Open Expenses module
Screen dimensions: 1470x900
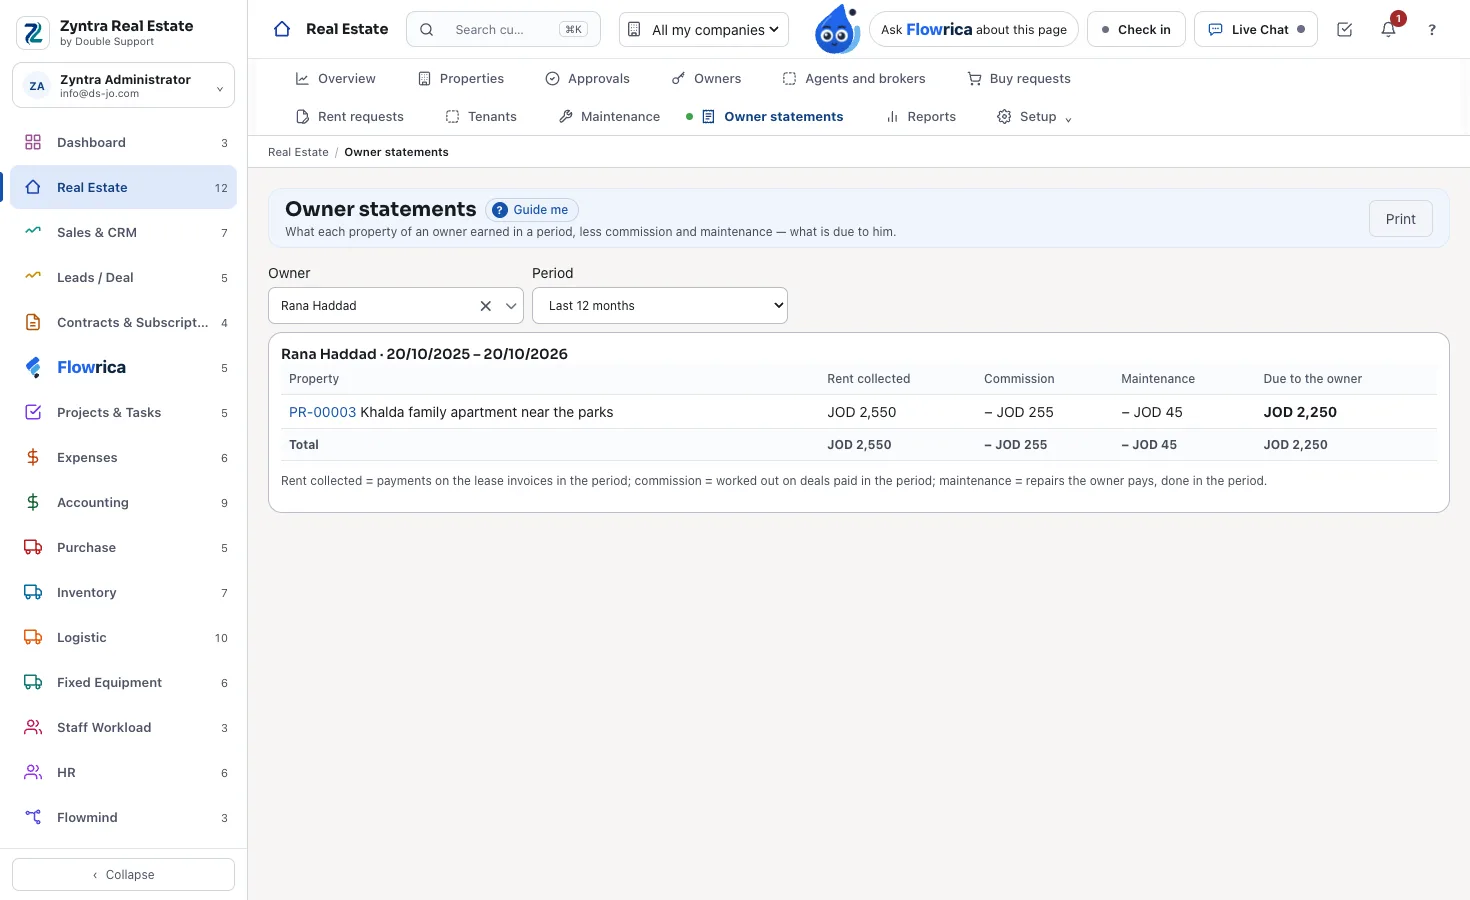pos(124,457)
